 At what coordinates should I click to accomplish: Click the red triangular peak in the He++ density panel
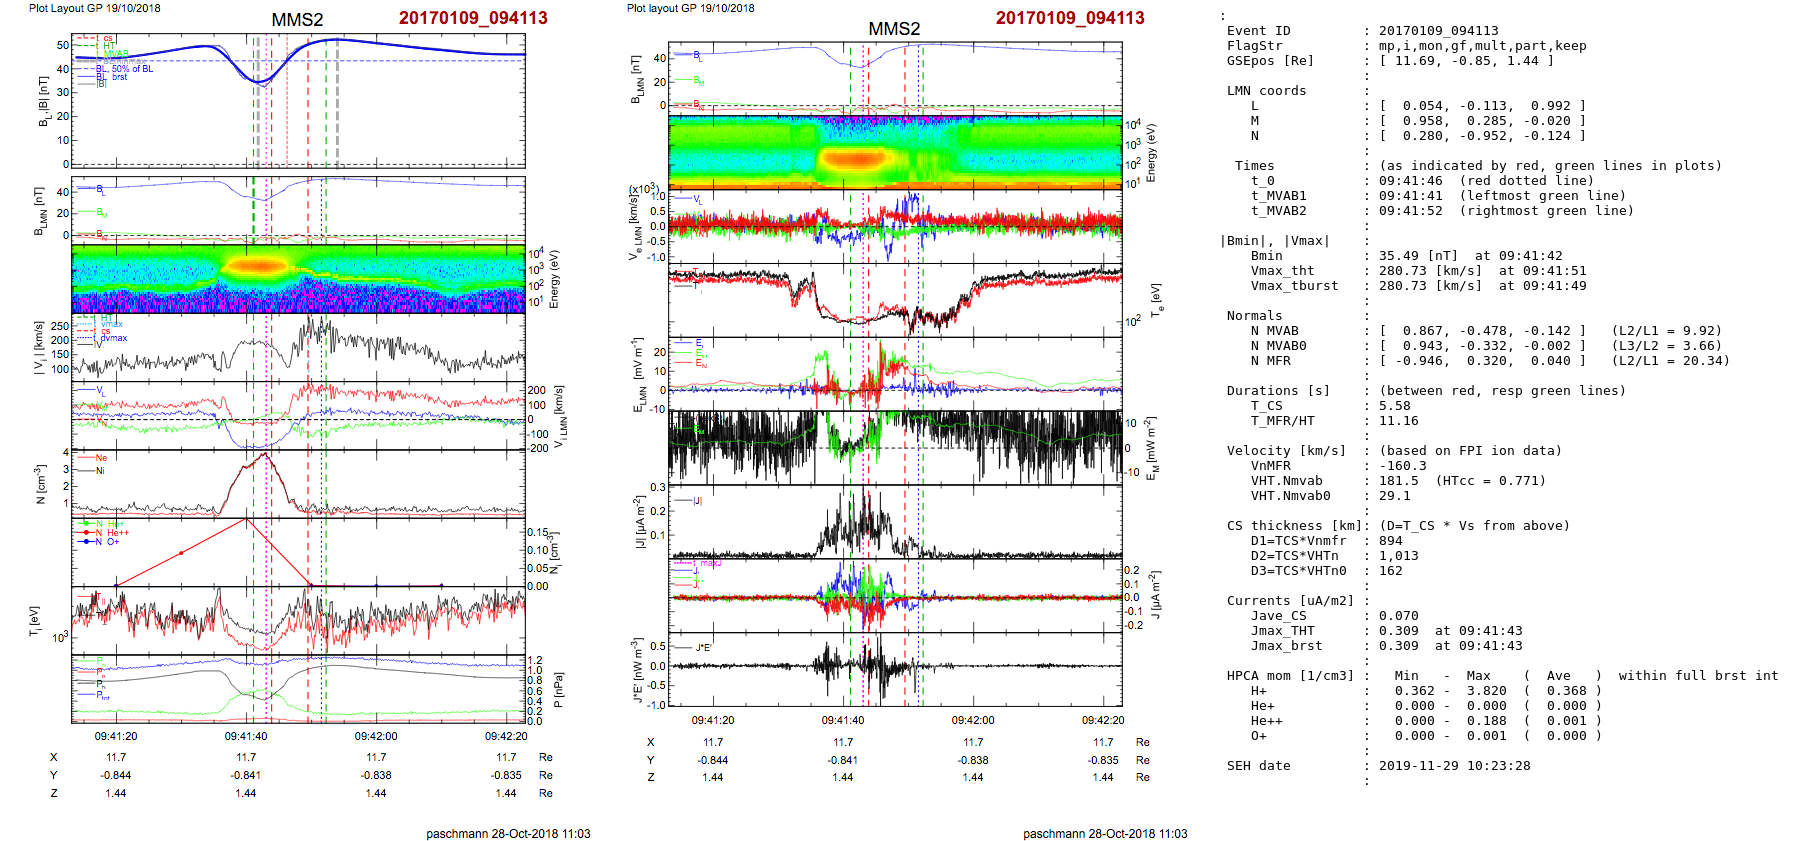coord(247,520)
